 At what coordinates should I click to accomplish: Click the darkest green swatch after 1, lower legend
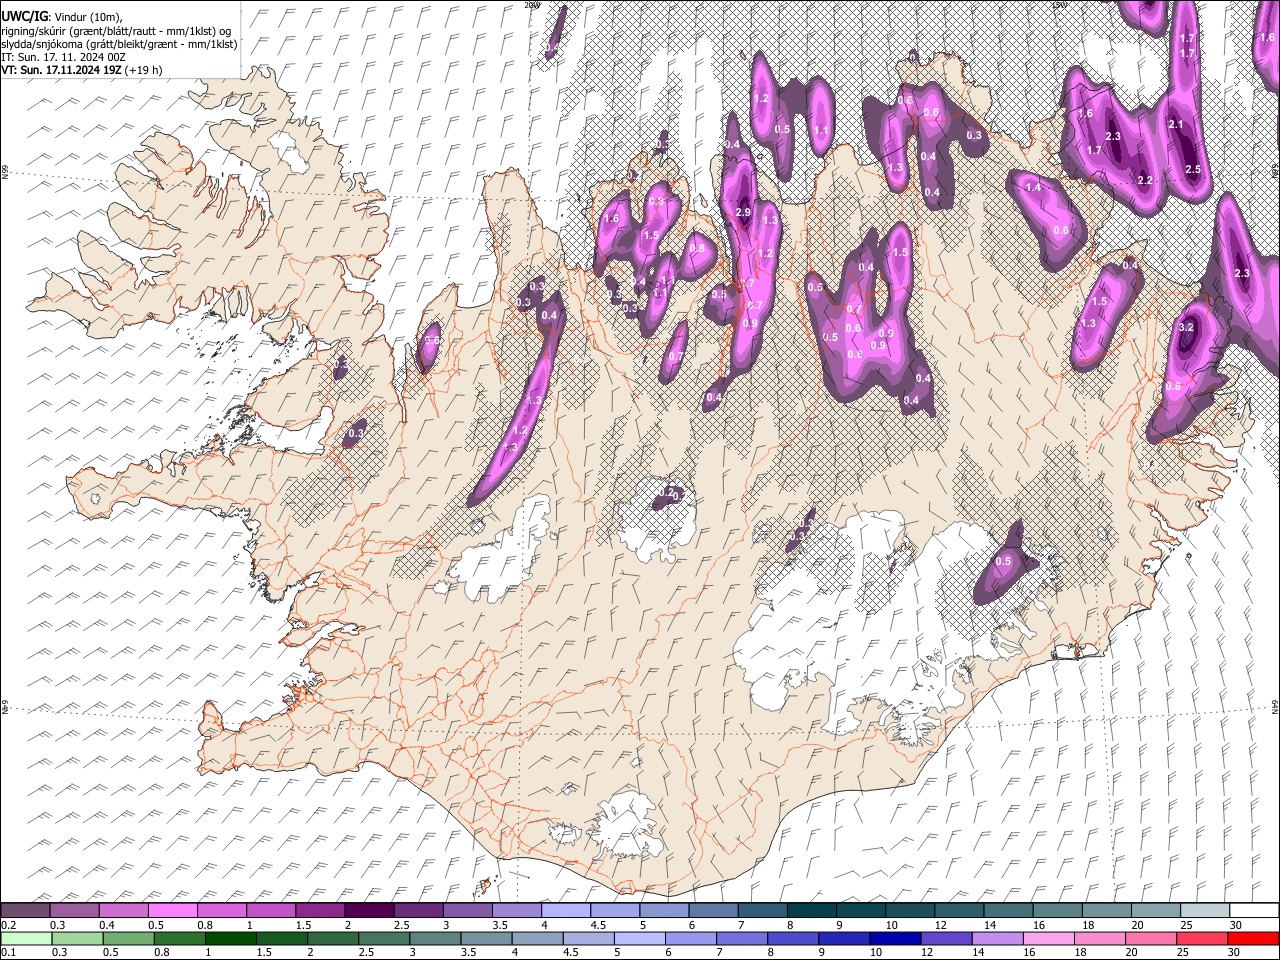coord(230,939)
